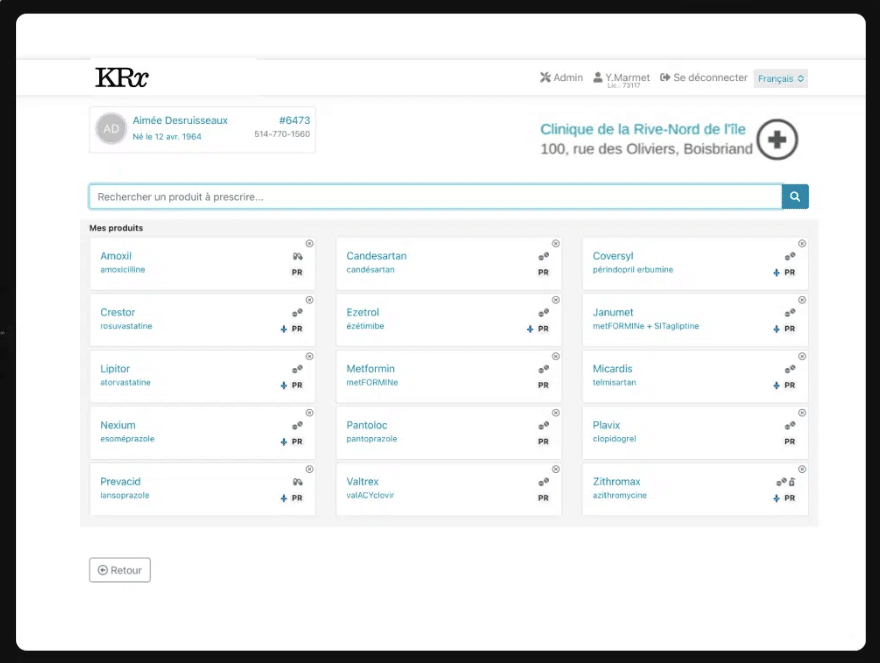
Task: Click Se déconnecter to log out
Action: click(704, 78)
